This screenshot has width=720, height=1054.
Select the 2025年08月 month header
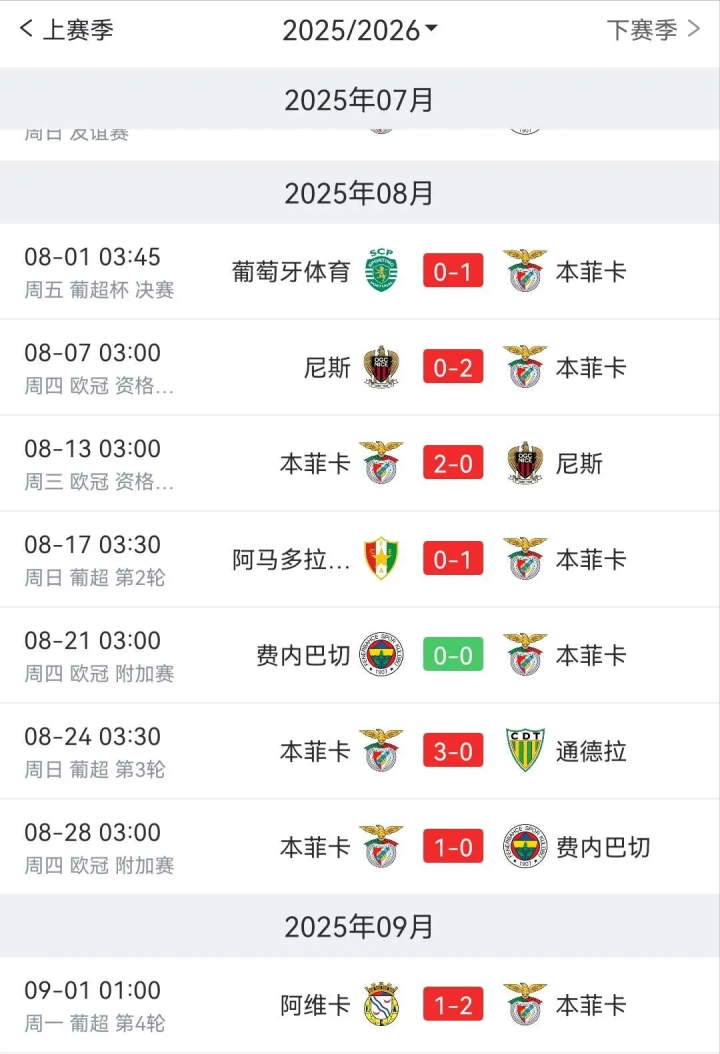click(360, 193)
